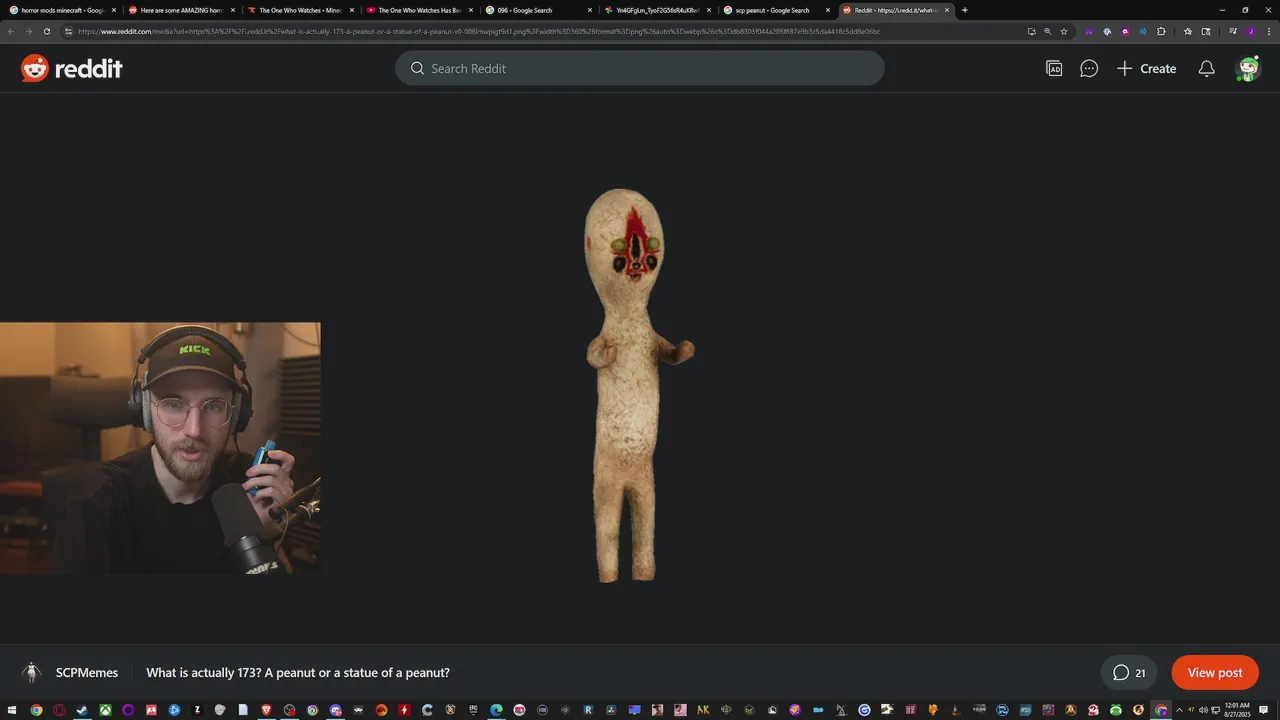
Task: Launch Chrome from the taskbar start
Action: 36,710
